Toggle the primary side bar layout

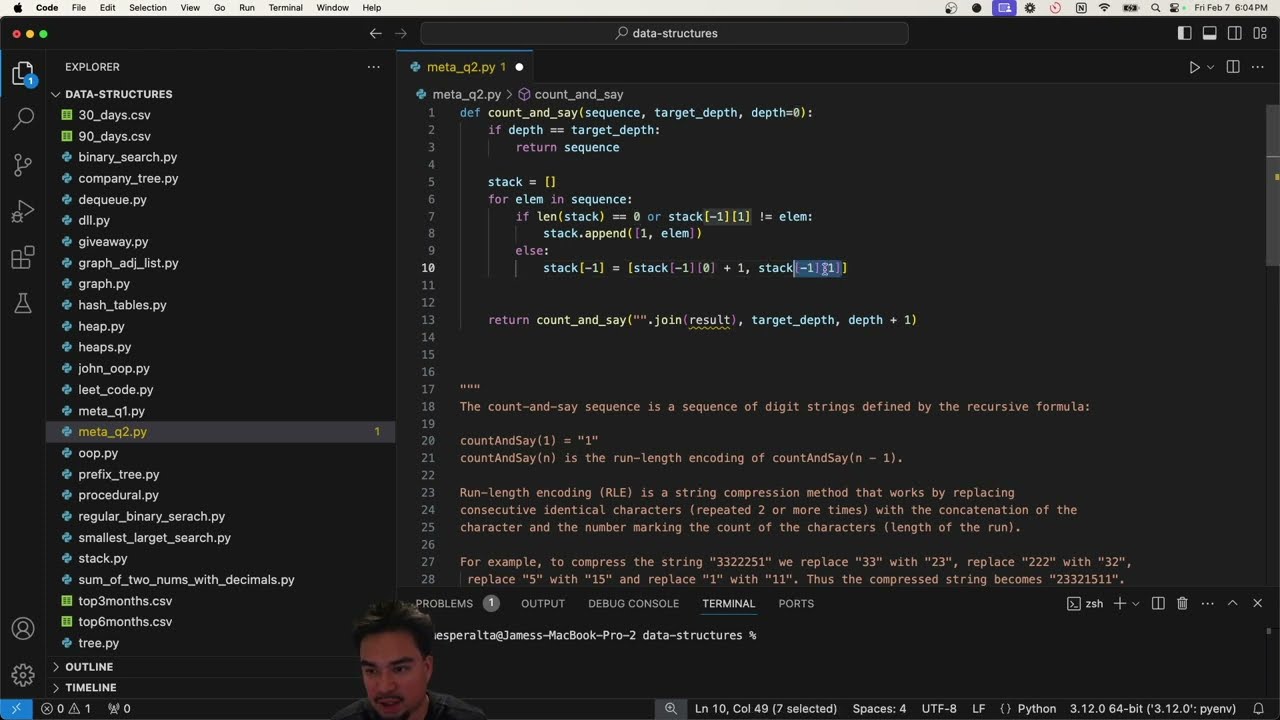(1185, 33)
